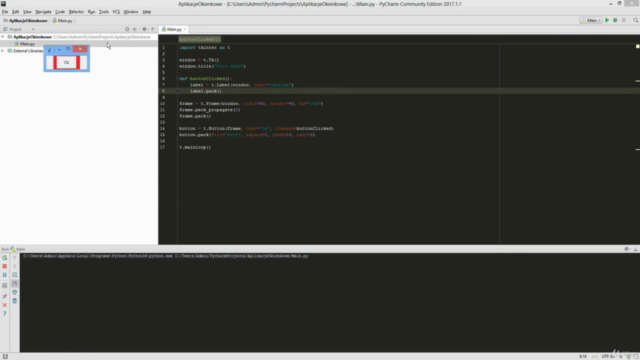Expand the External Libraries node
The width and height of the screenshot is (640, 360).
[3, 51]
